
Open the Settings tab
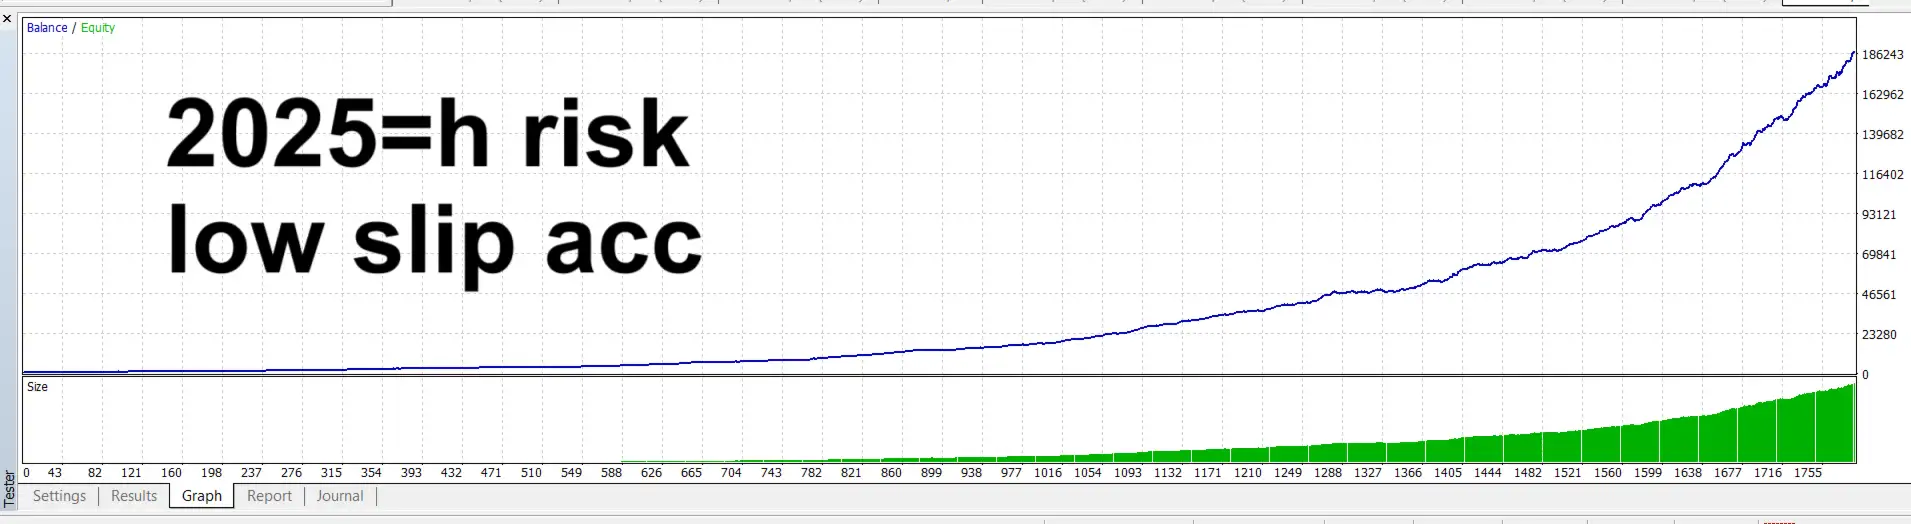tap(59, 496)
